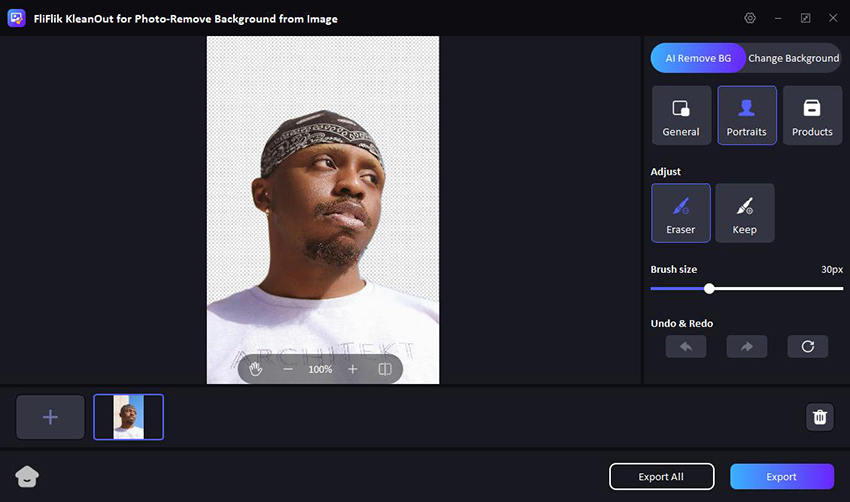Click the Redo arrow button

(x=747, y=346)
